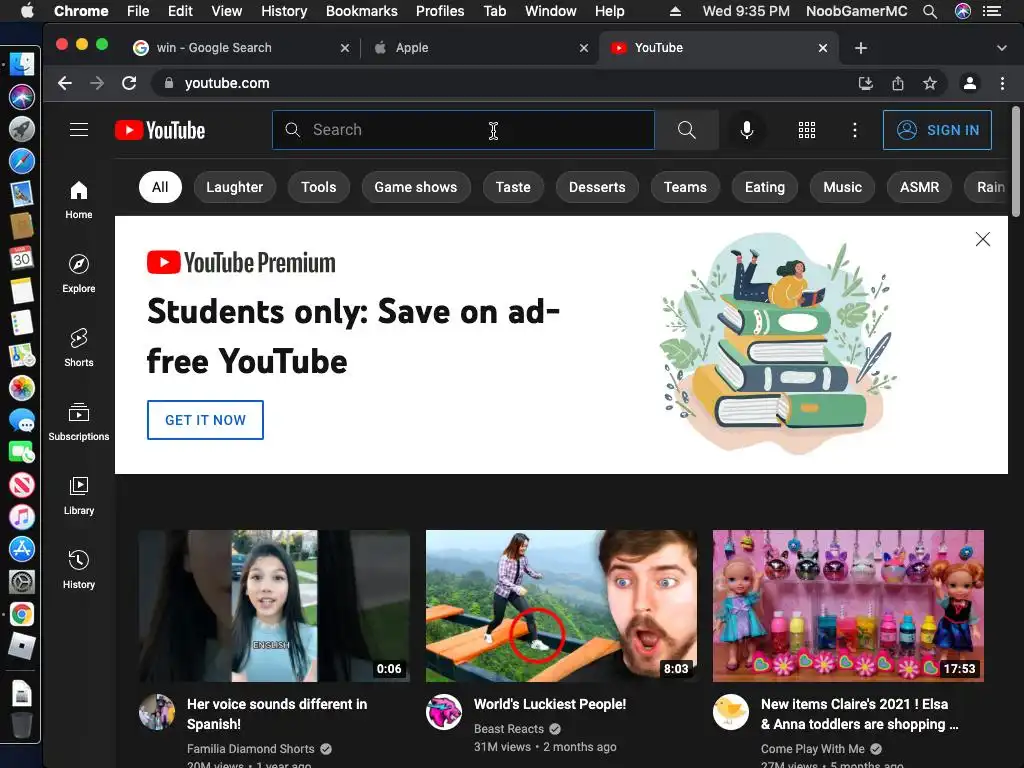Click the Familia Diamond Shorts channel avatar
1024x768 pixels.
click(157, 712)
